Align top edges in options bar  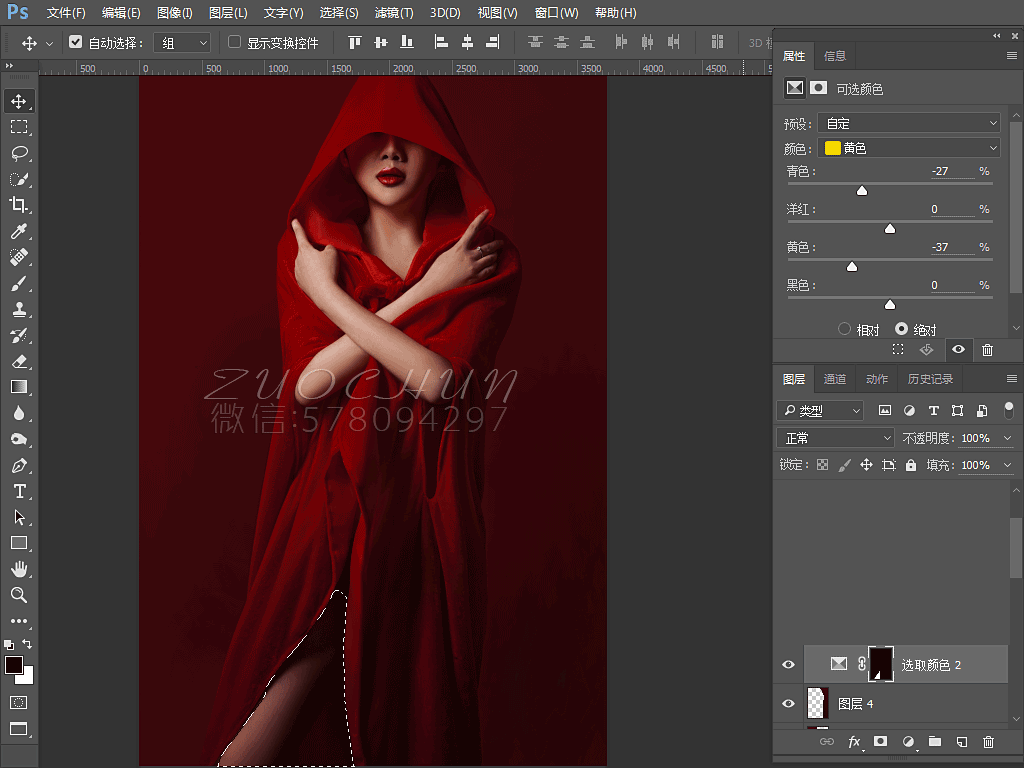point(355,42)
